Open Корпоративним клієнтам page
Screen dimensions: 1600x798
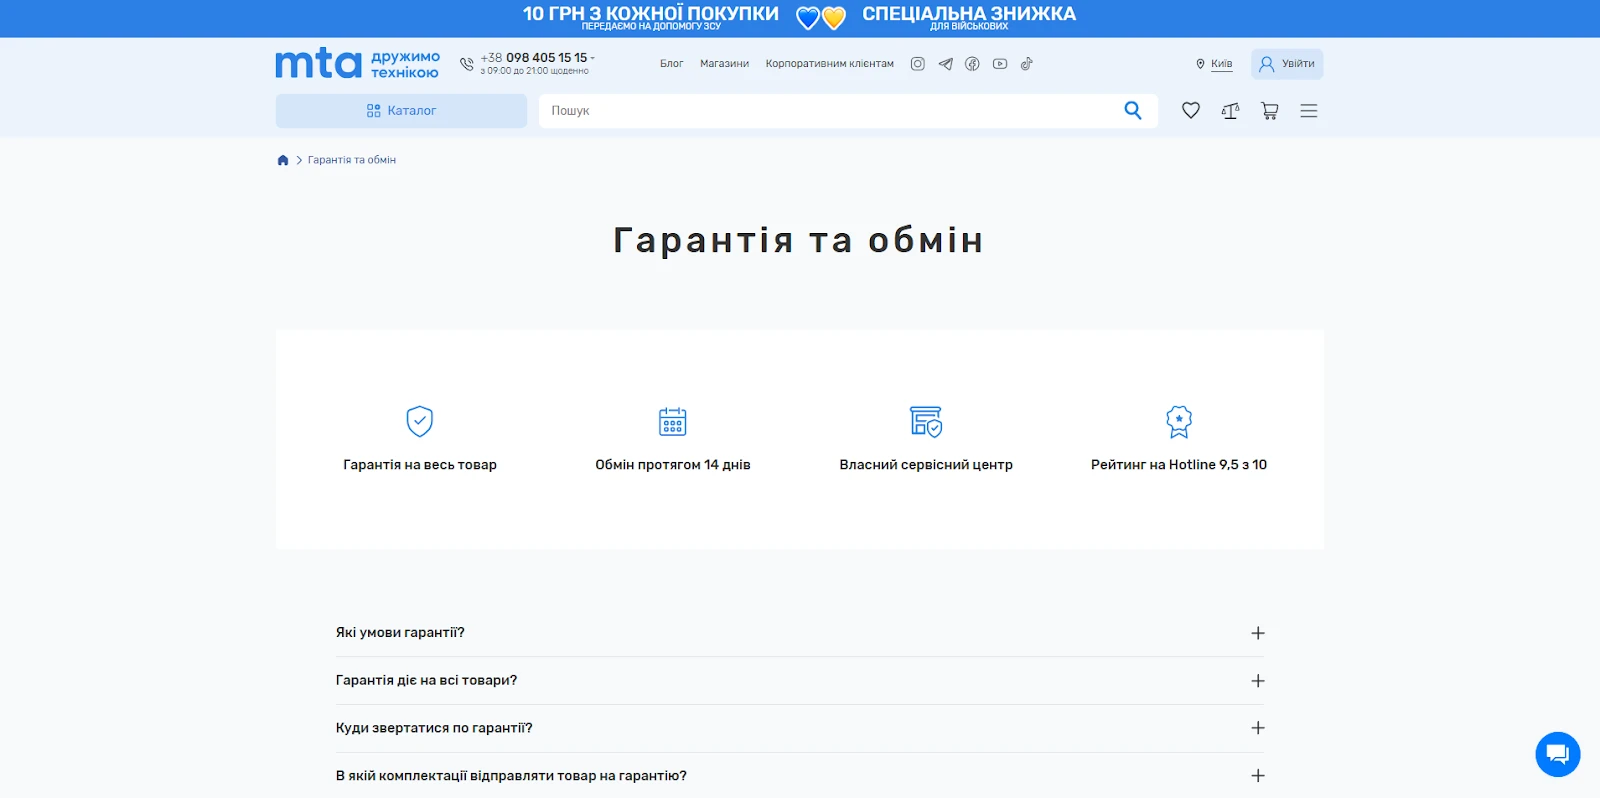click(829, 64)
